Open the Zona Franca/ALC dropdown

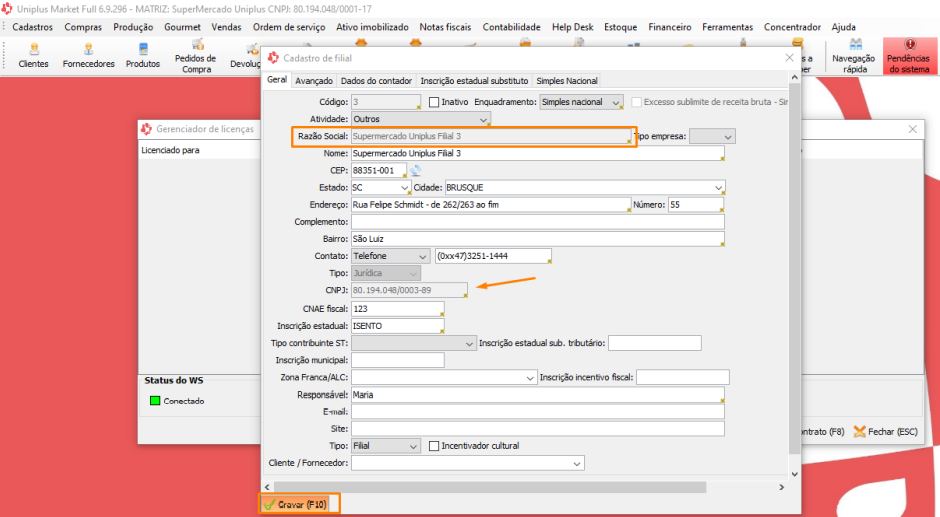pos(444,377)
